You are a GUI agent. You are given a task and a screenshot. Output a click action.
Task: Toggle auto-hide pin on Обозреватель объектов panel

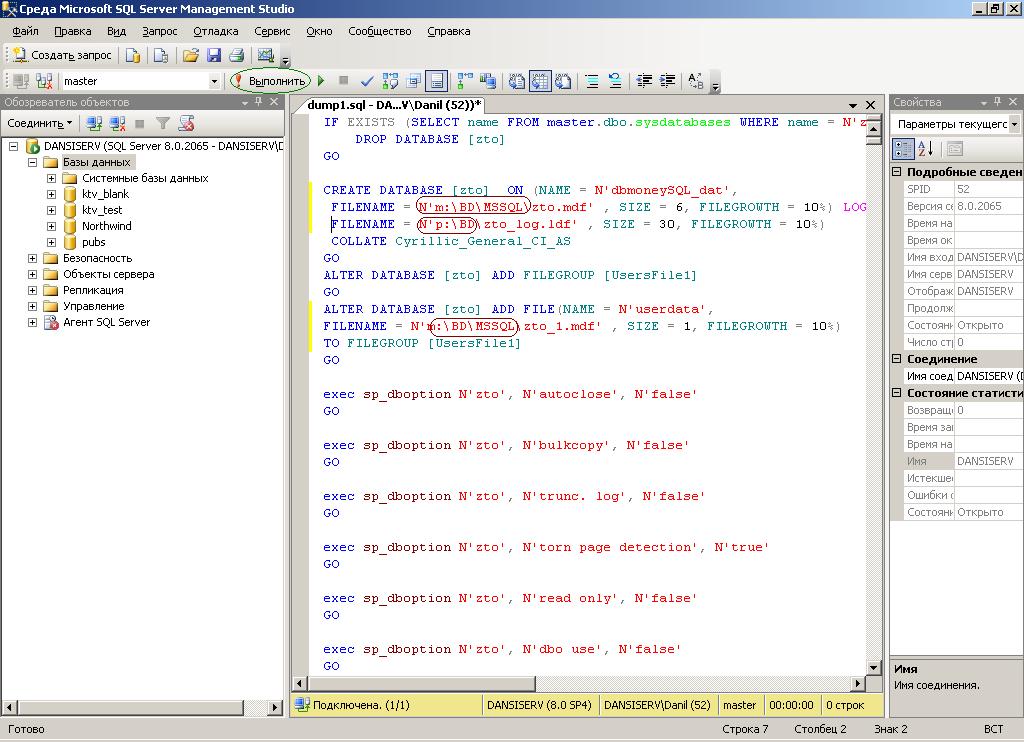click(259, 102)
